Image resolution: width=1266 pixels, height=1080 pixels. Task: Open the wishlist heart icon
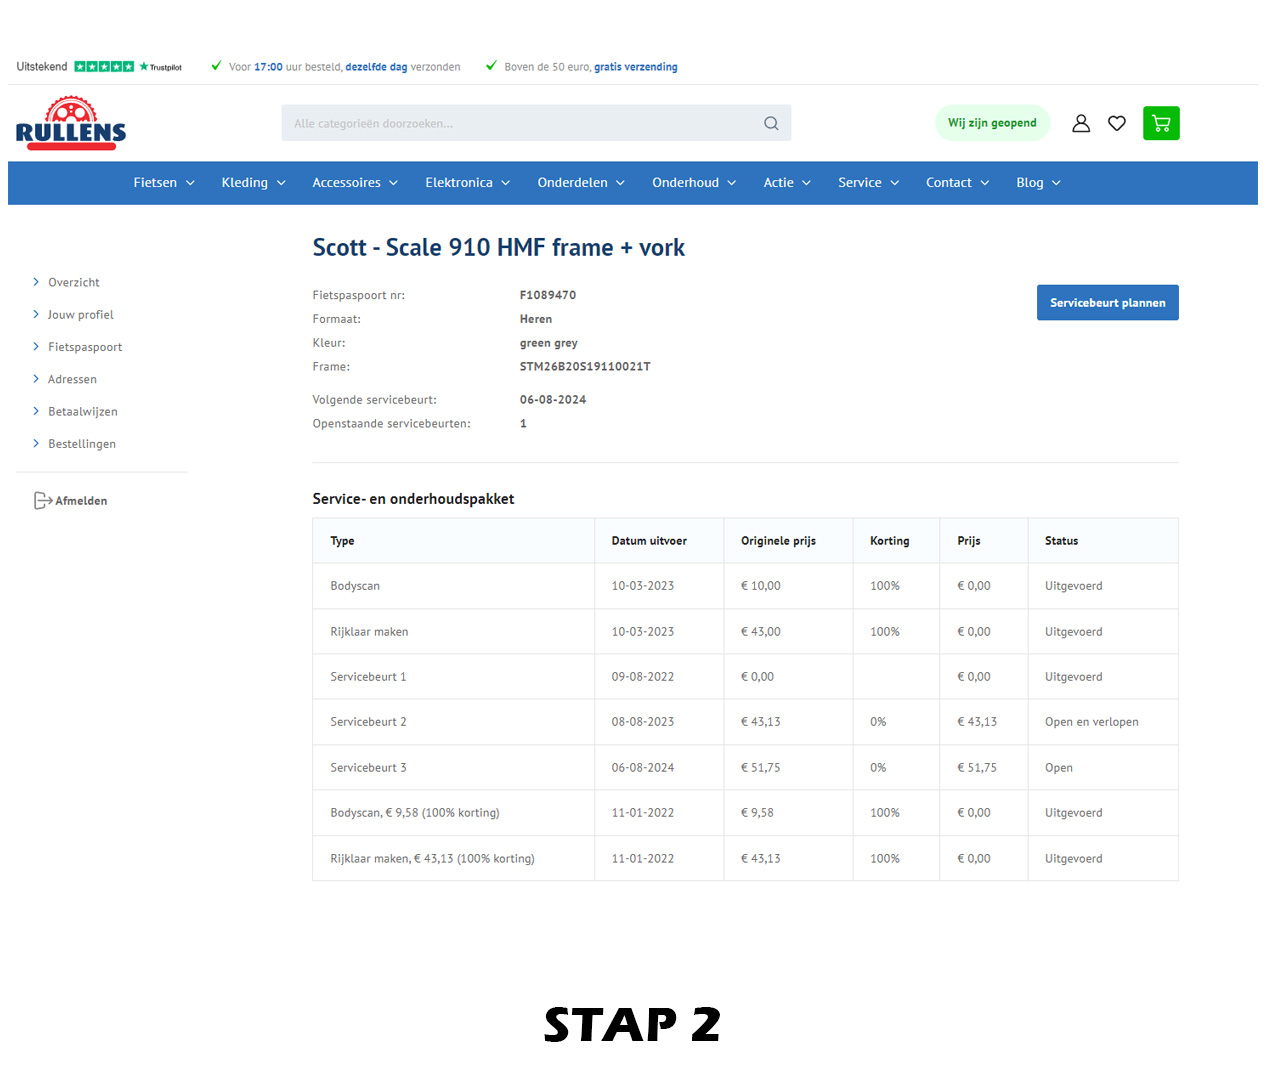pyautogui.click(x=1117, y=123)
